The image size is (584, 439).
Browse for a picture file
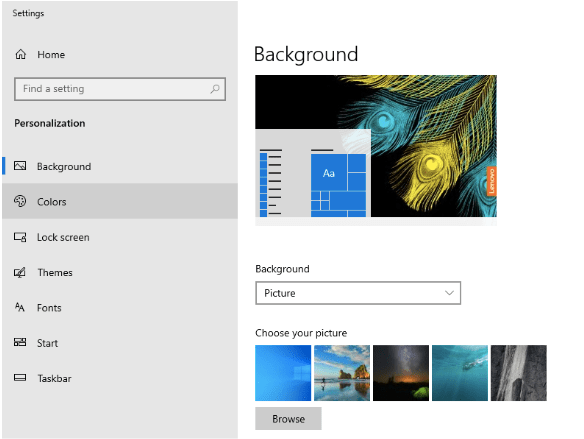[x=288, y=419]
